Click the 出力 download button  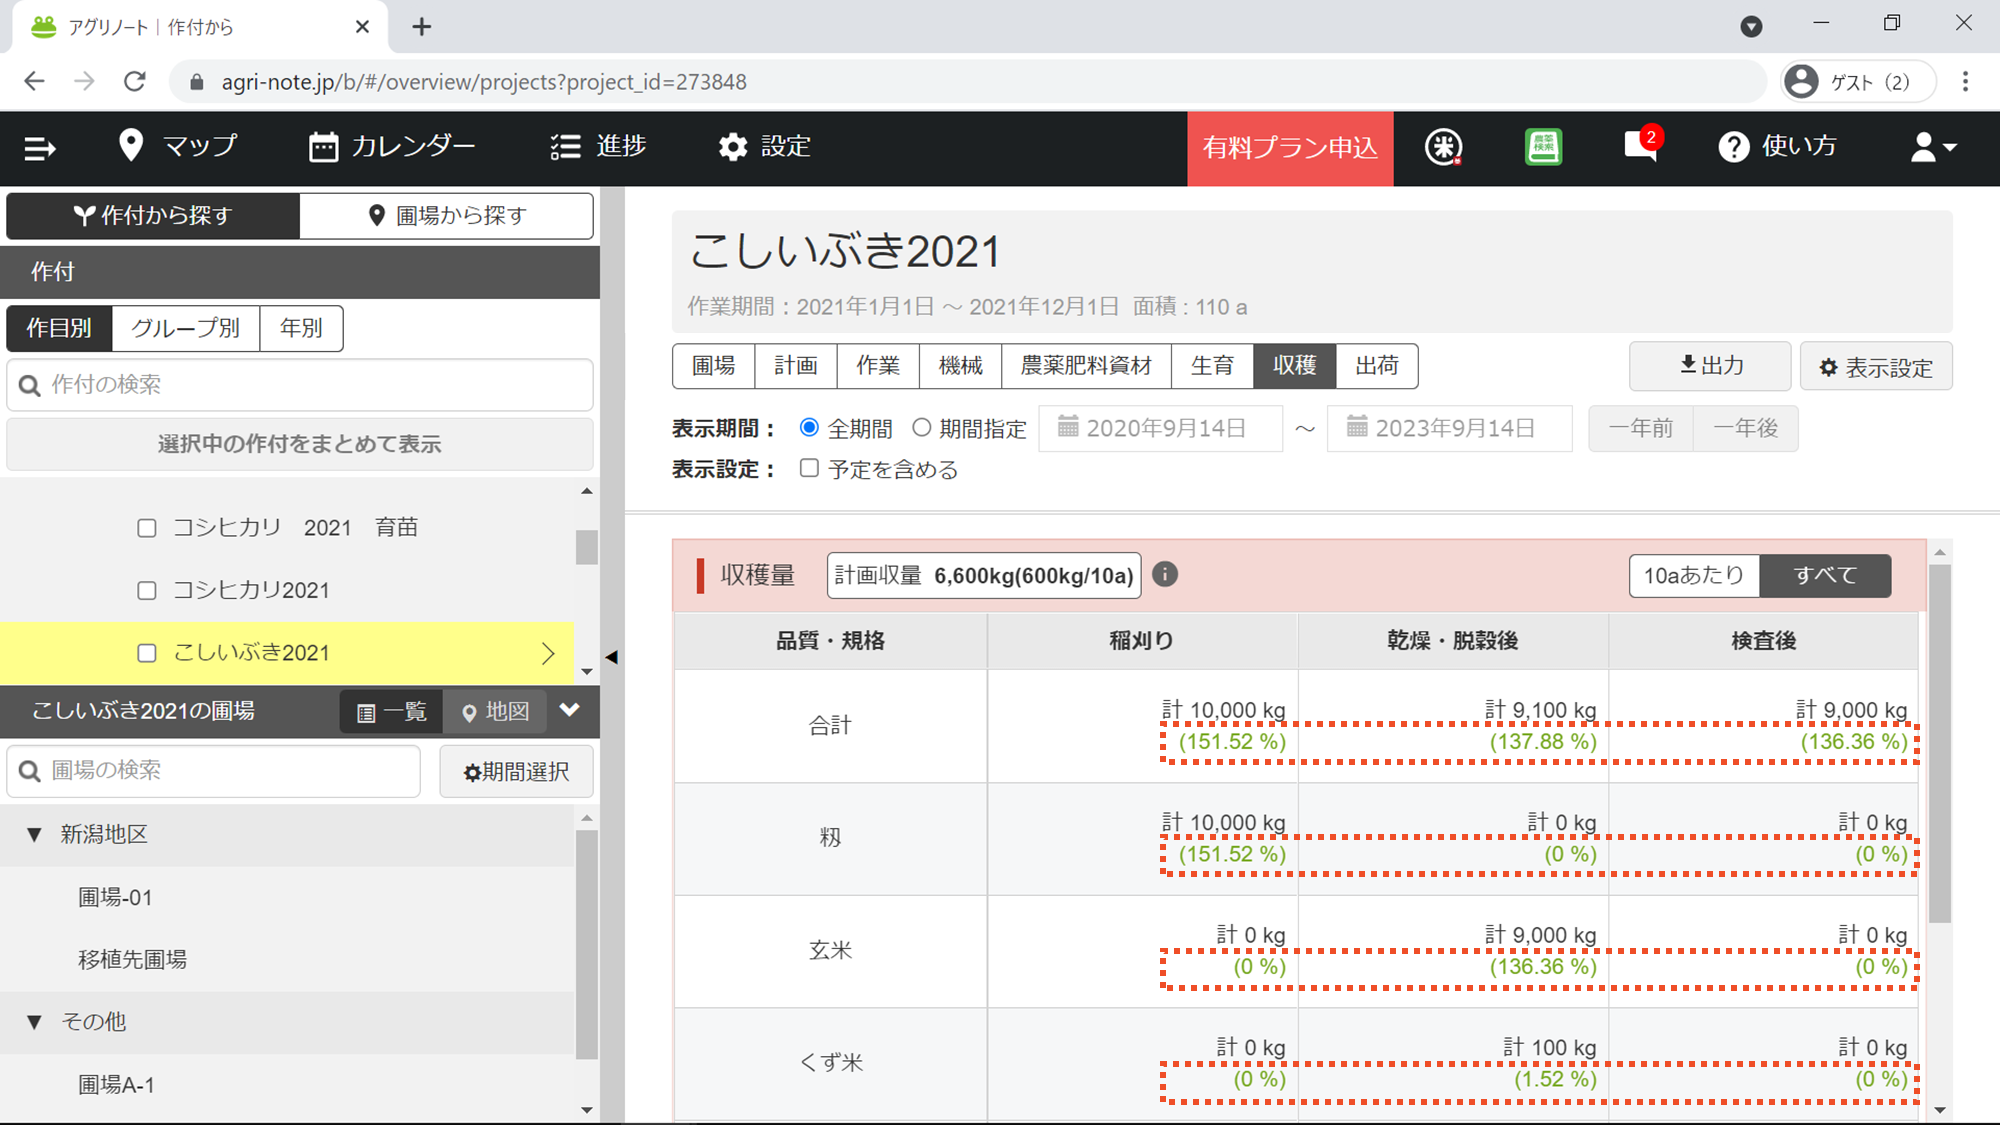(x=1710, y=366)
